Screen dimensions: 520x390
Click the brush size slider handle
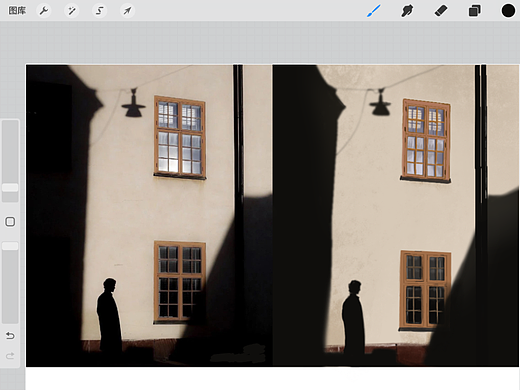click(10, 187)
